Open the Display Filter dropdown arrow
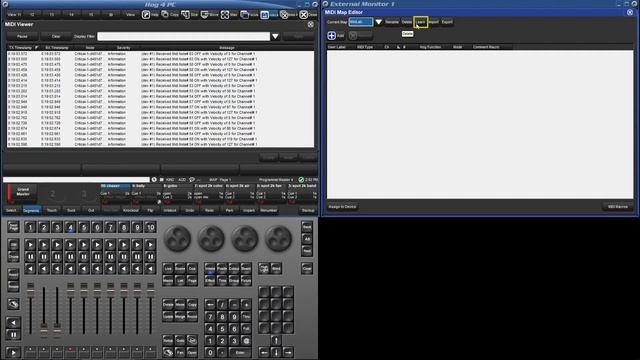Screen dimensions: 640x360 tap(276, 36)
